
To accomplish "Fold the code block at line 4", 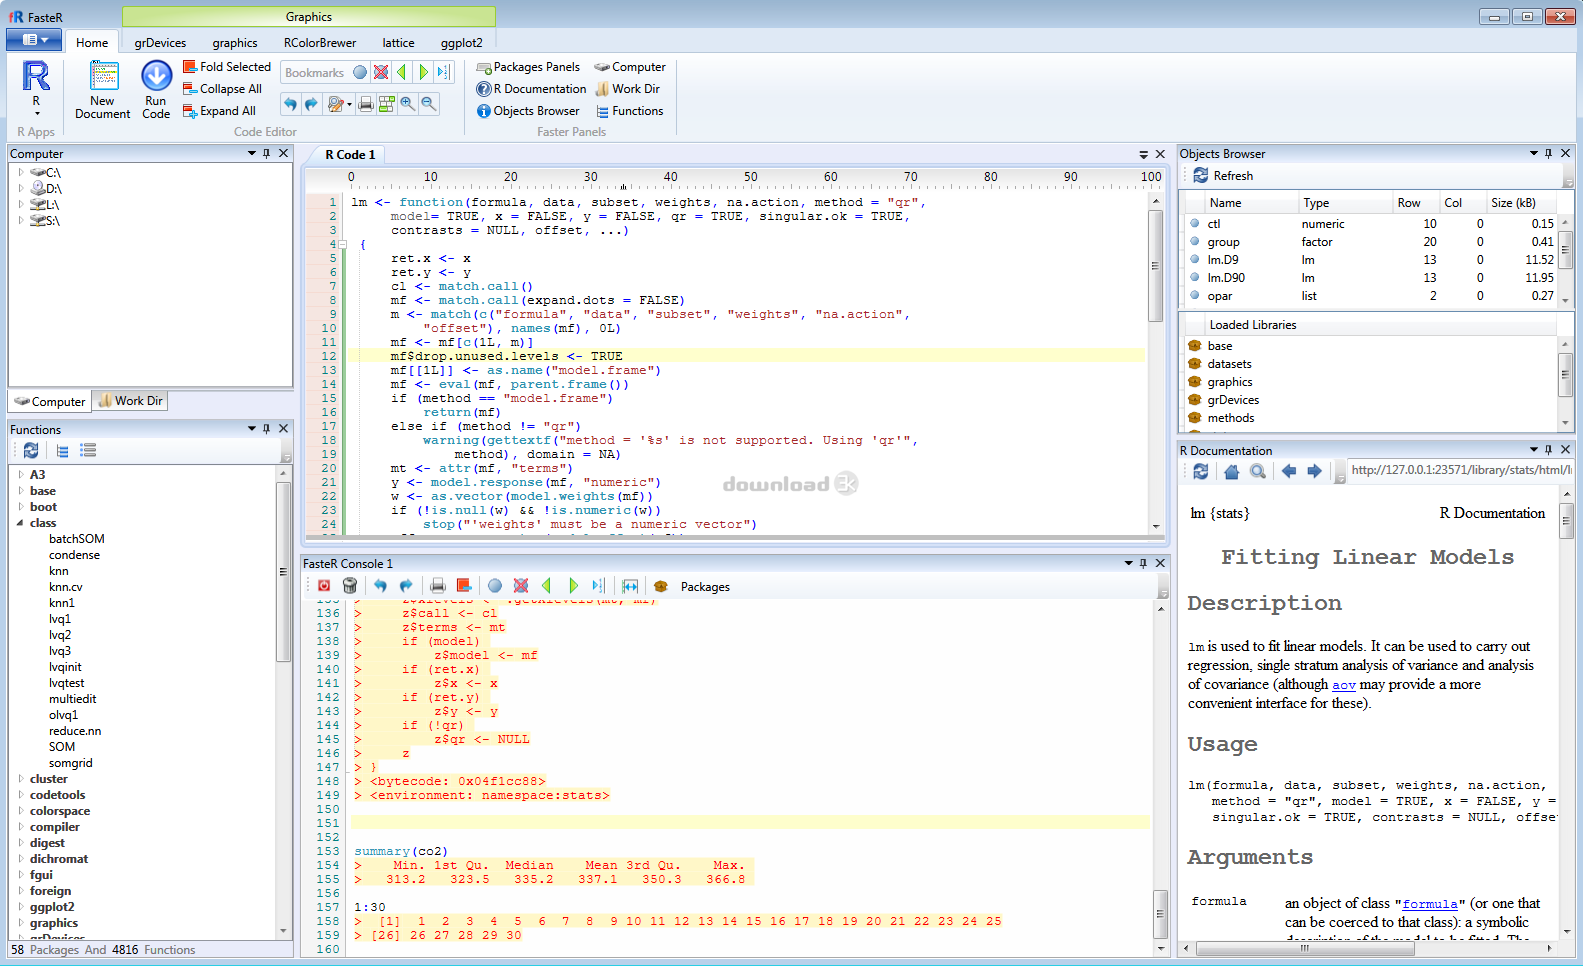I will [x=342, y=244].
